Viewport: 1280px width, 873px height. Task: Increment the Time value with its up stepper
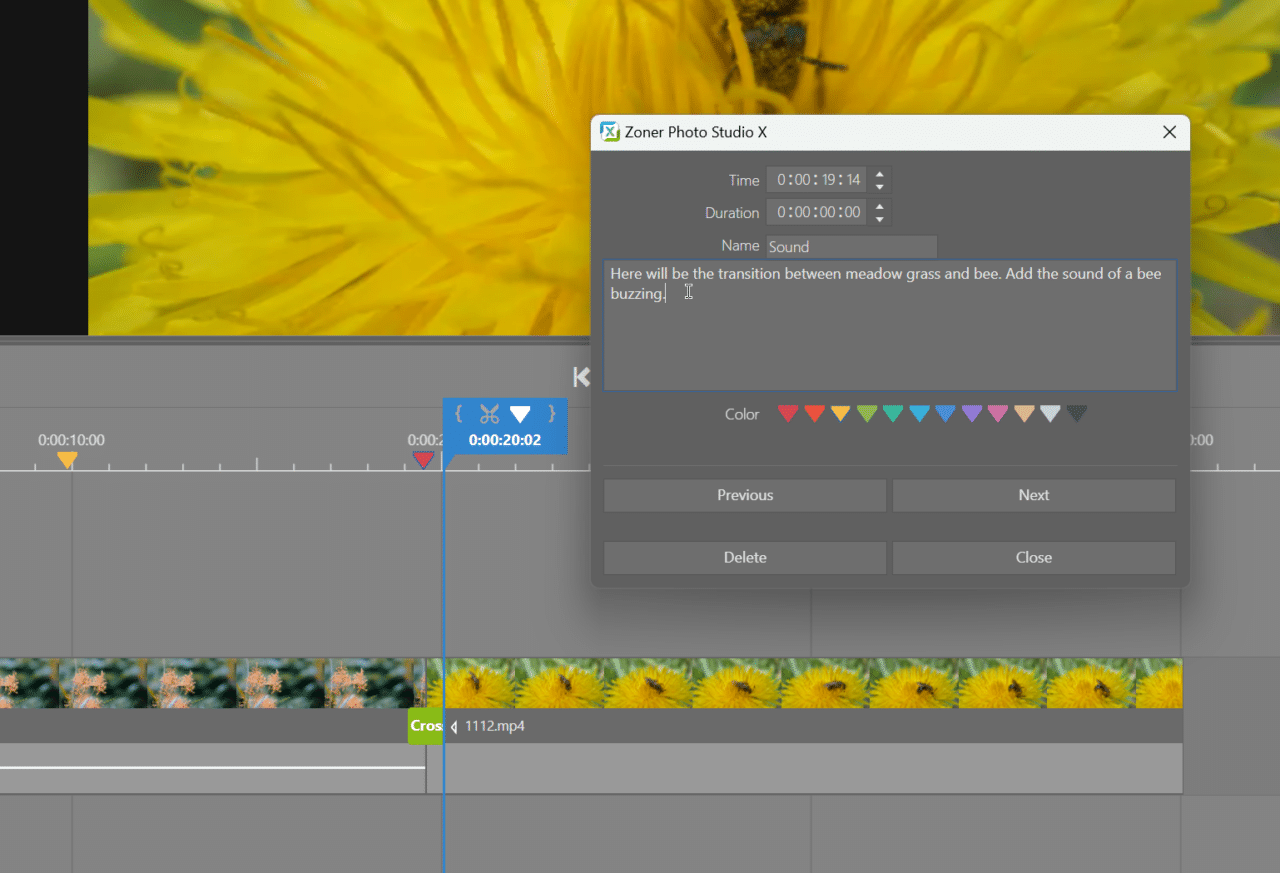tap(879, 174)
